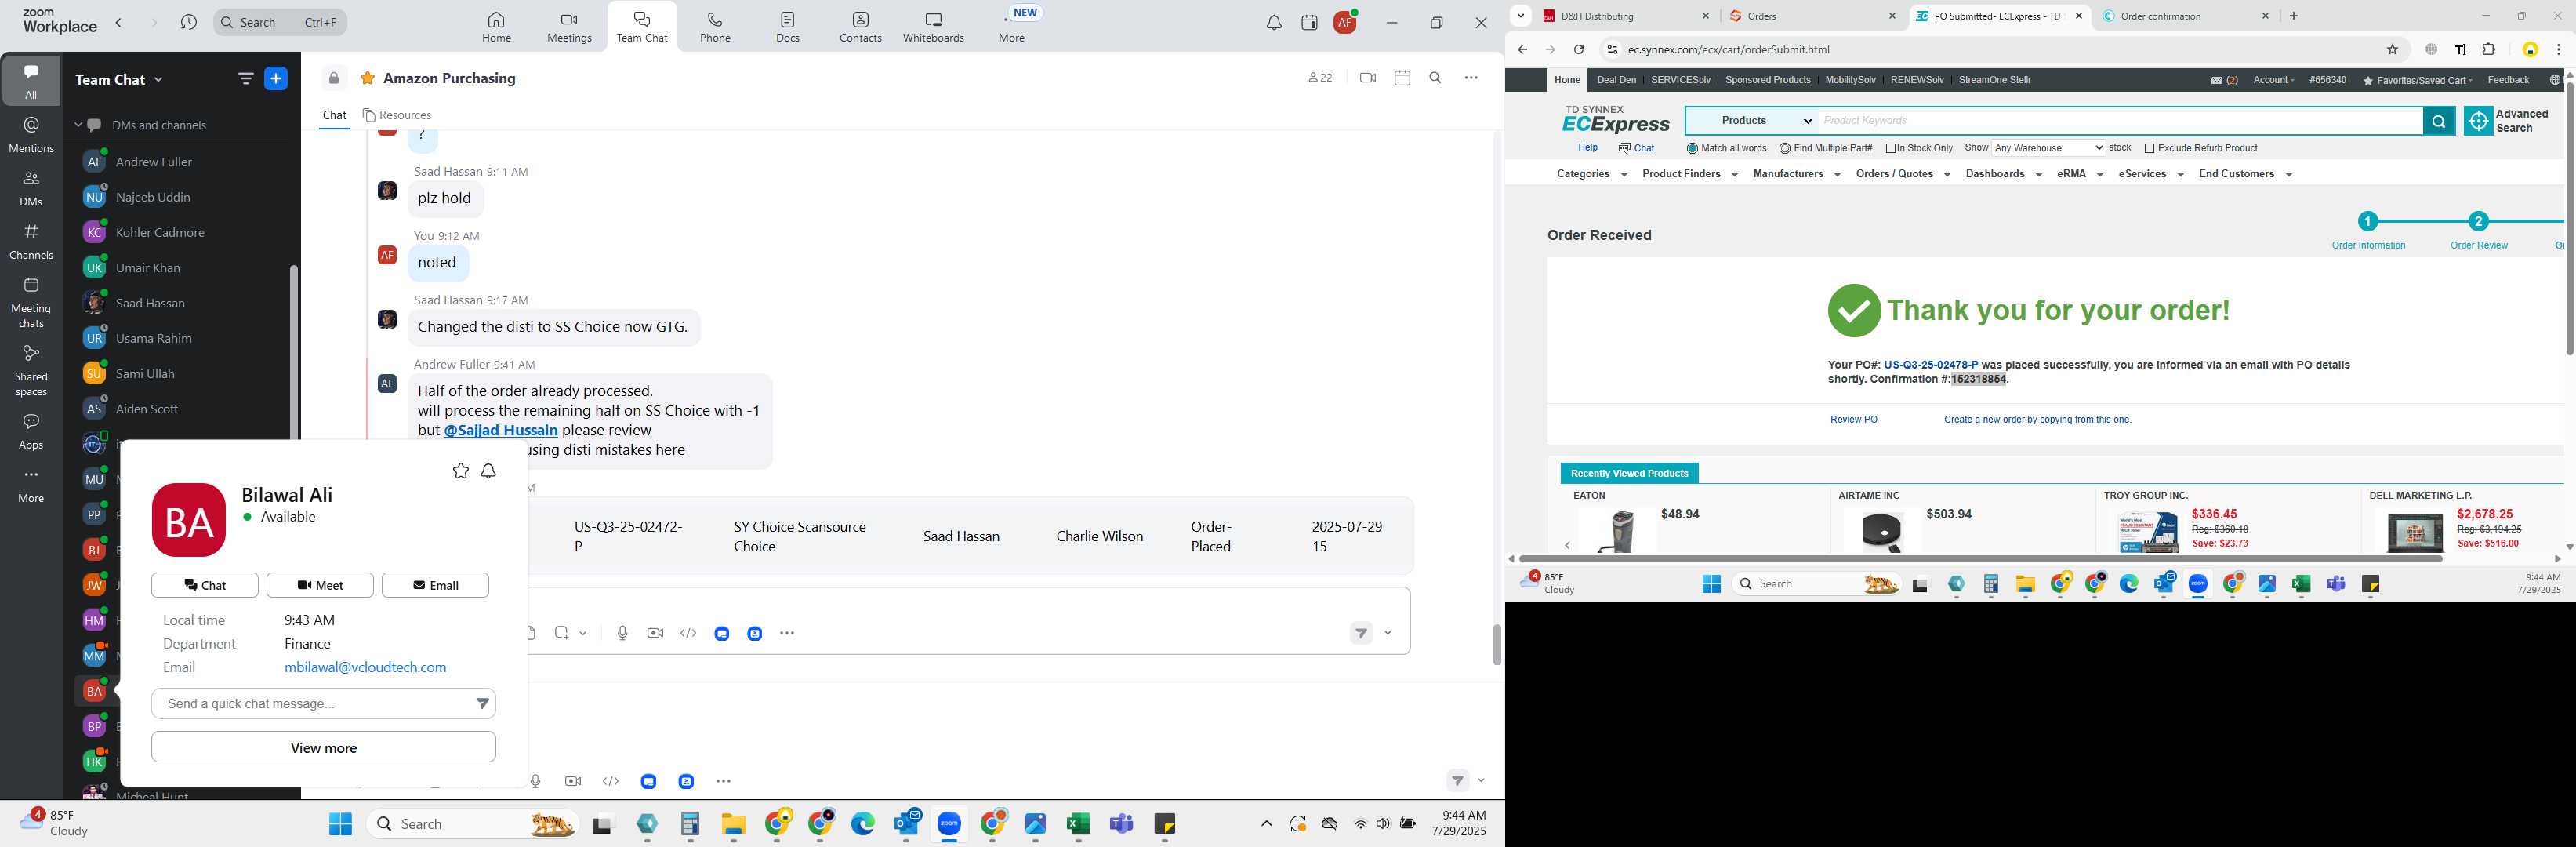Toggle star on Amazon Purchasing channel
This screenshot has width=2576, height=847.
[368, 78]
